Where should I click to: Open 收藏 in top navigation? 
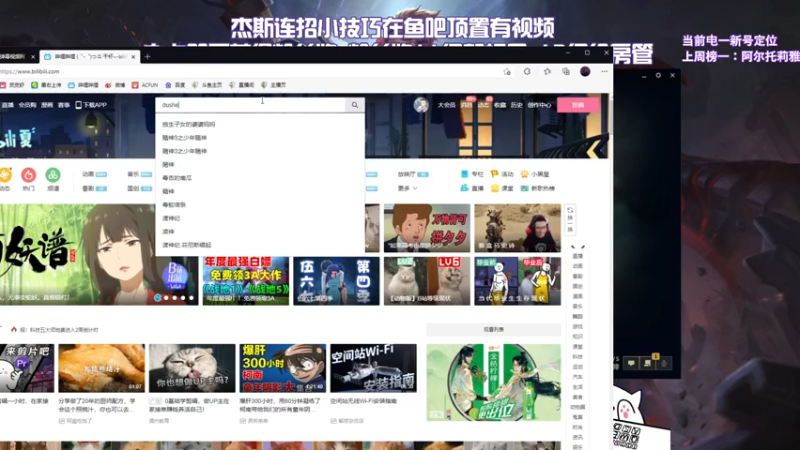500,105
